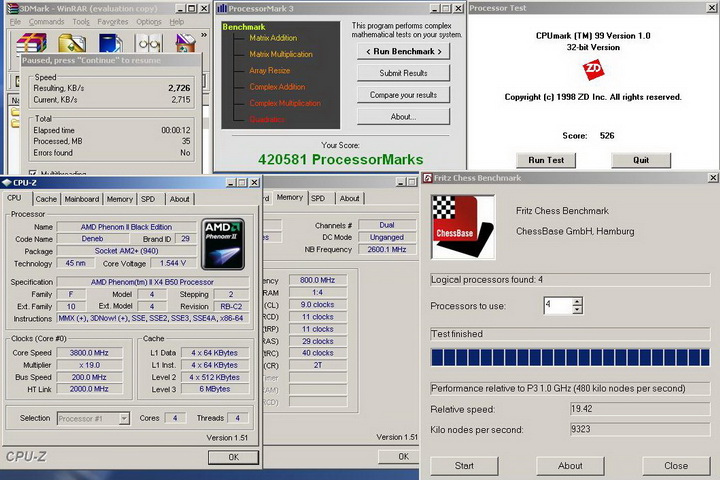Image resolution: width=720 pixels, height=480 pixels.
Task: Select Quadratics in Benchmark tree
Action: (x=267, y=119)
